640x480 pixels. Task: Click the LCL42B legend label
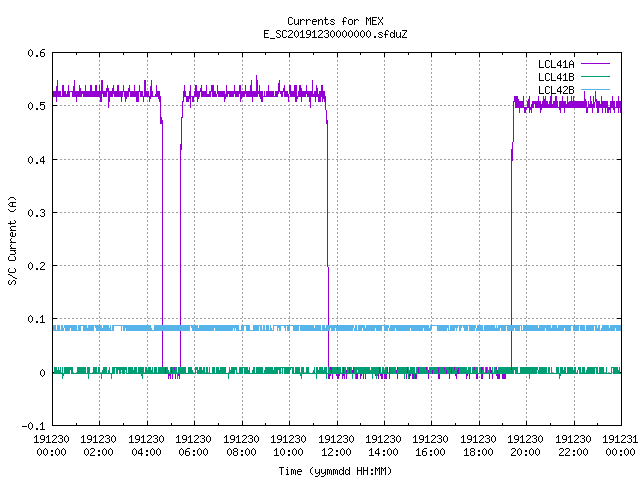pos(556,90)
